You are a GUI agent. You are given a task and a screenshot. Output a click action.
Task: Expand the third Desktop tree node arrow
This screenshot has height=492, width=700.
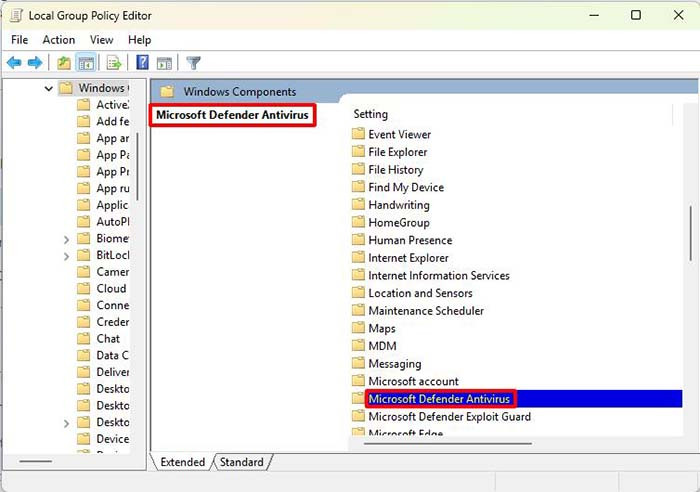coord(67,423)
